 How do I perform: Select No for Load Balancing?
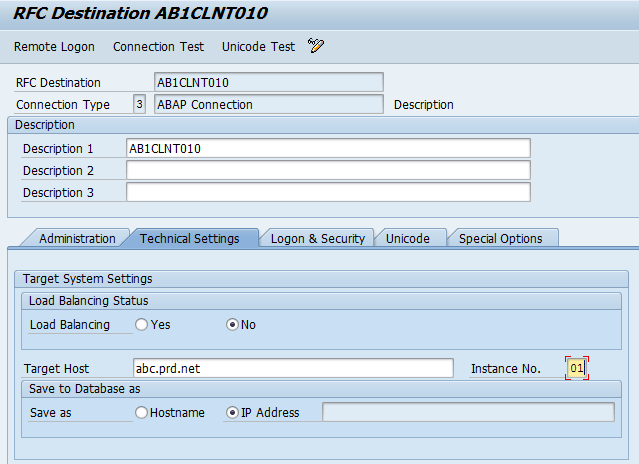pos(234,325)
